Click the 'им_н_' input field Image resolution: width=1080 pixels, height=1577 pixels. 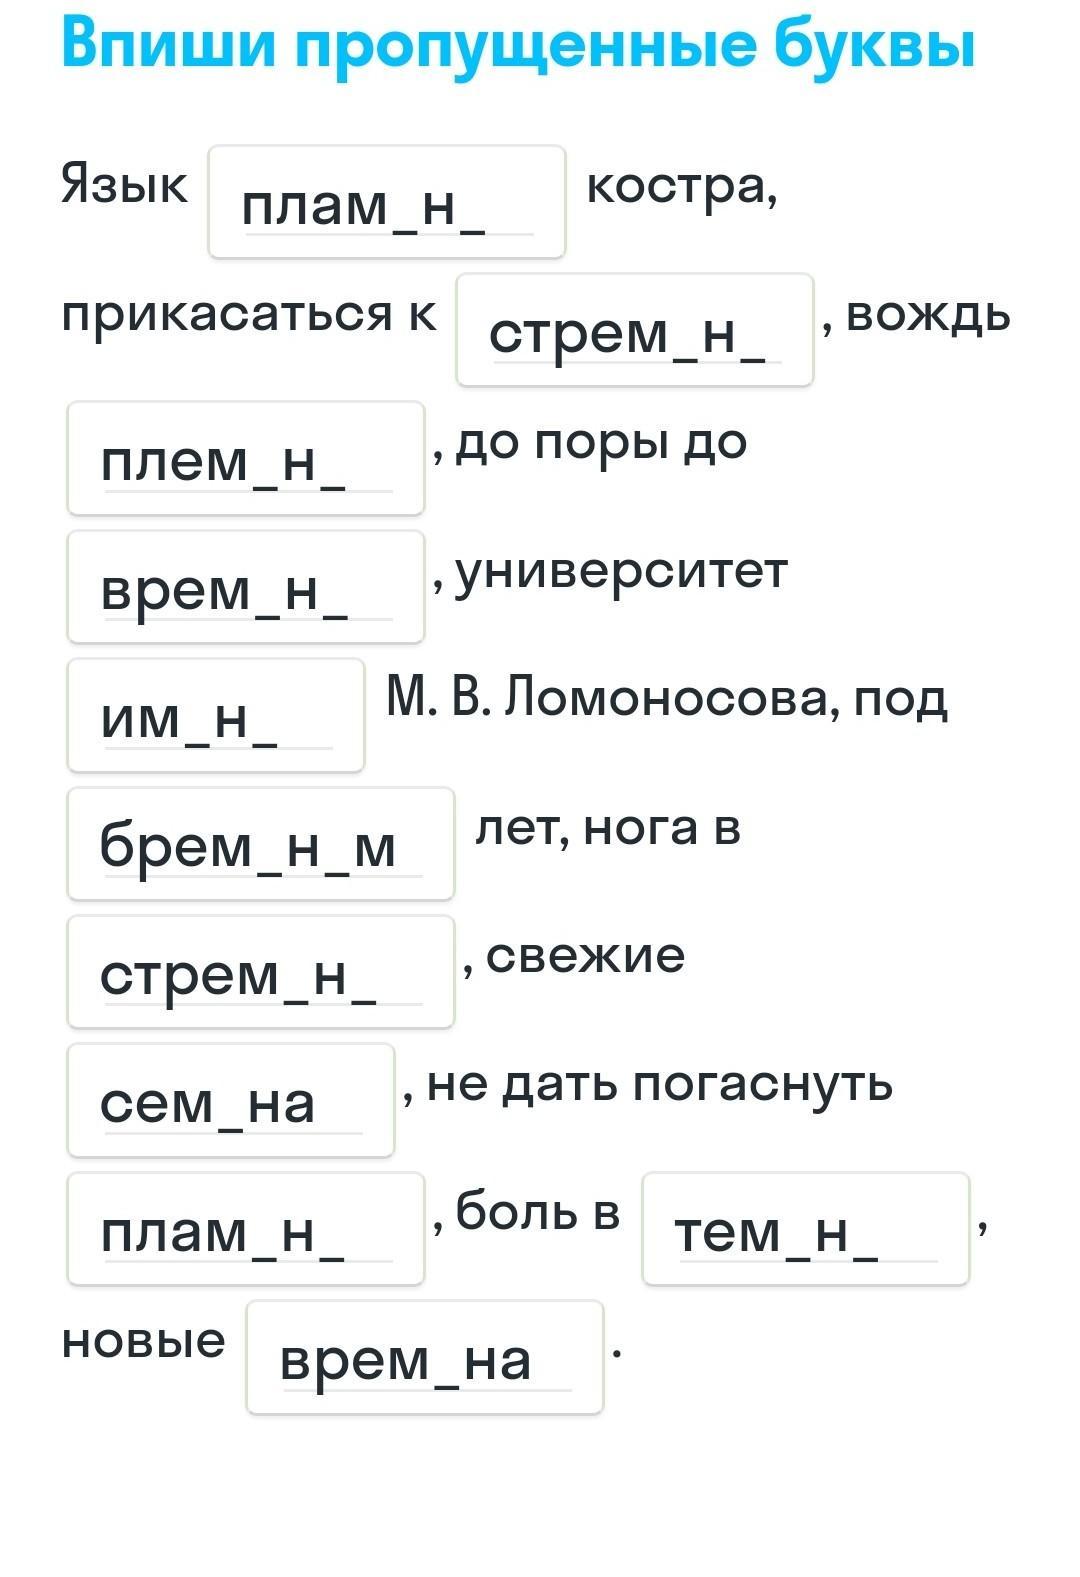(x=215, y=716)
